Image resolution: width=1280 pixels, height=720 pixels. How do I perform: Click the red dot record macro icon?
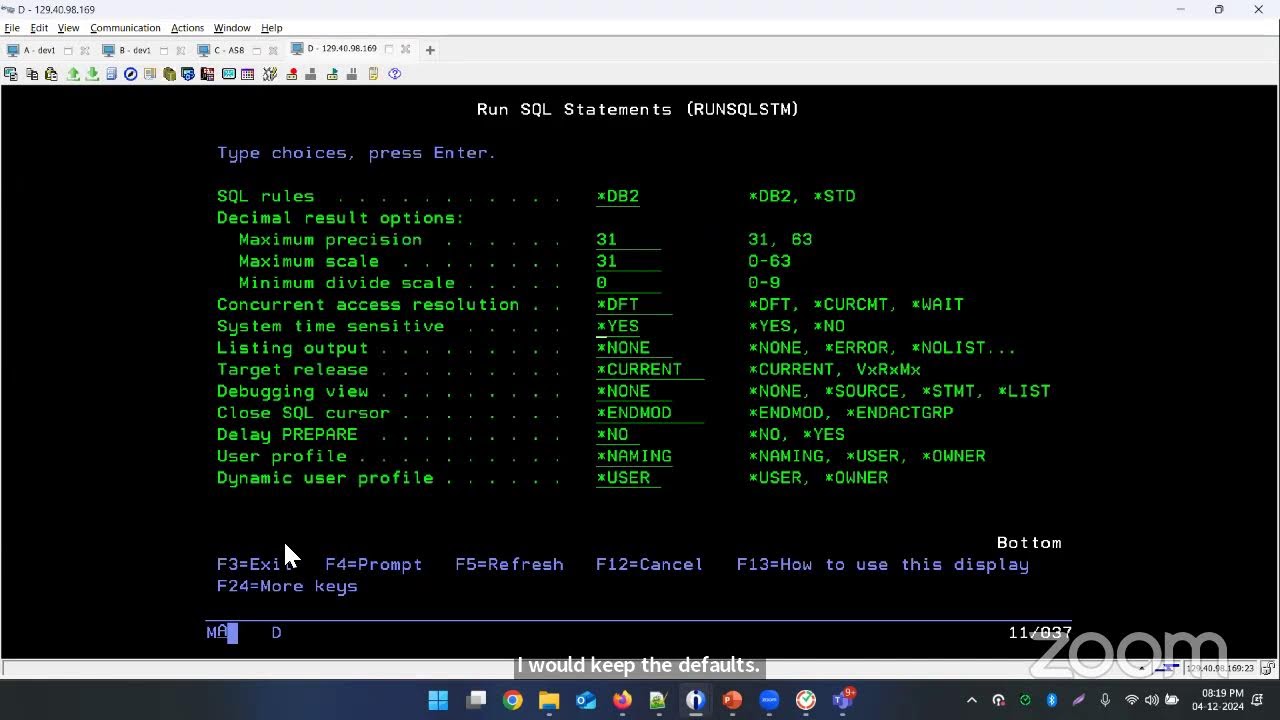point(292,74)
